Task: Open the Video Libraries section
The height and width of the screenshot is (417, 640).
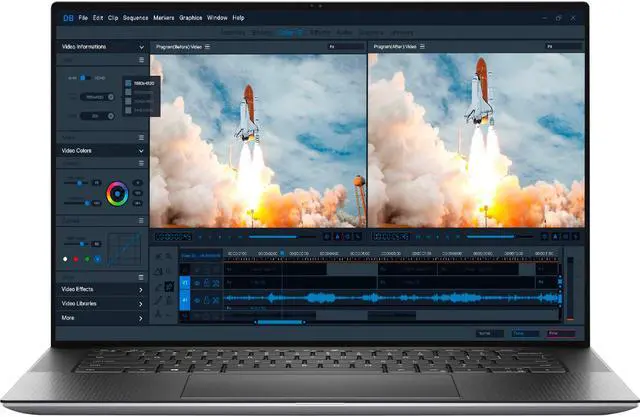Action: [x=141, y=303]
